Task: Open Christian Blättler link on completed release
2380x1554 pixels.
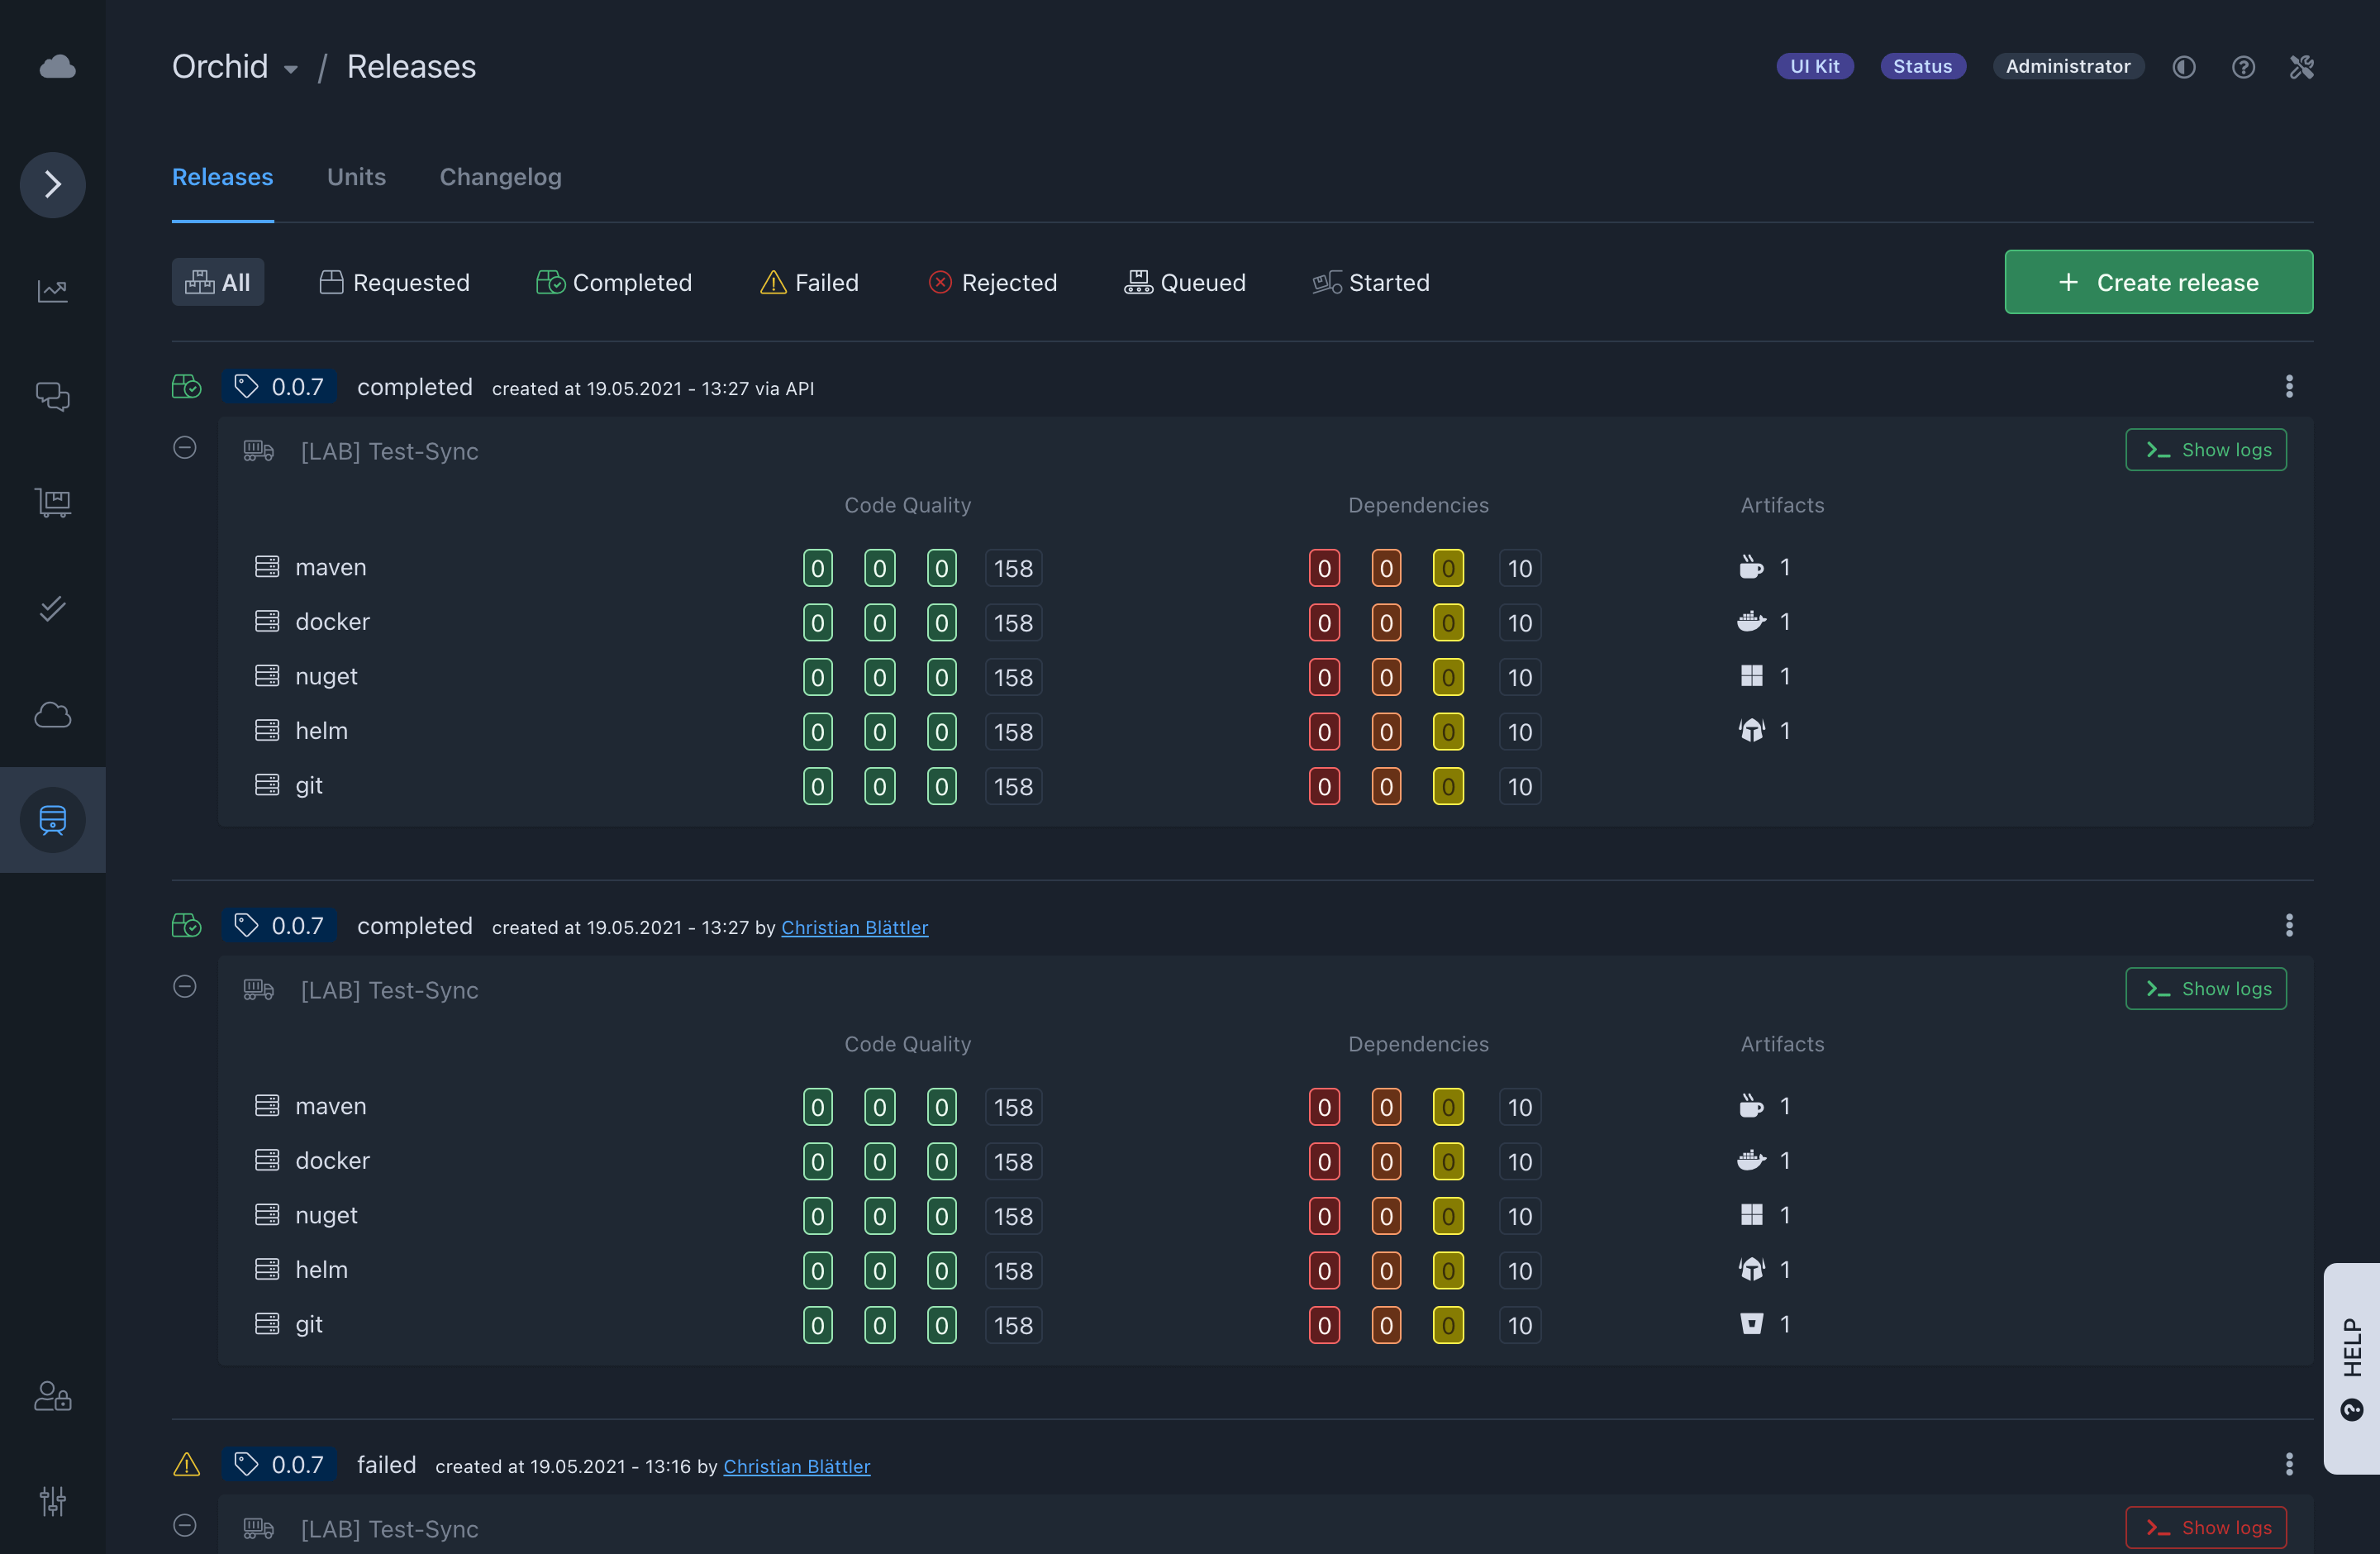Action: tap(854, 927)
